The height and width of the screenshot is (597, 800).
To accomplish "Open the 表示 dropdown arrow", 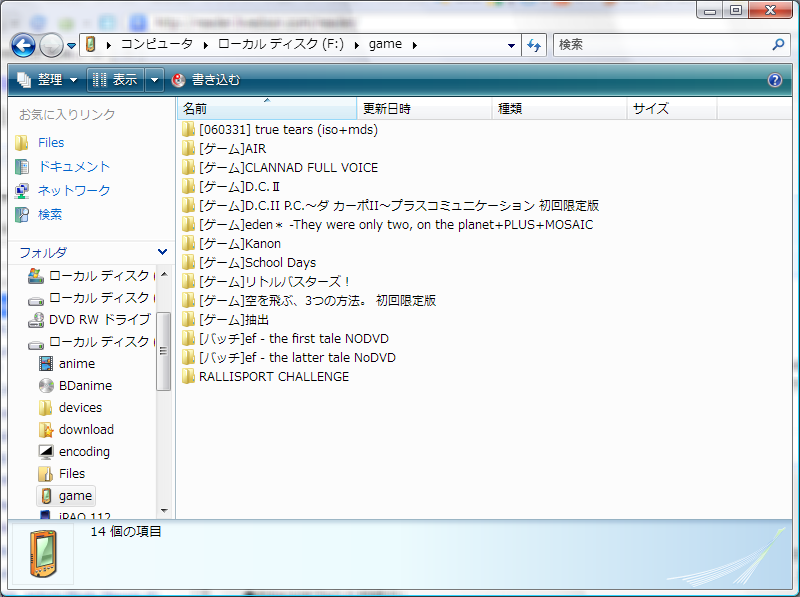I will coord(154,80).
